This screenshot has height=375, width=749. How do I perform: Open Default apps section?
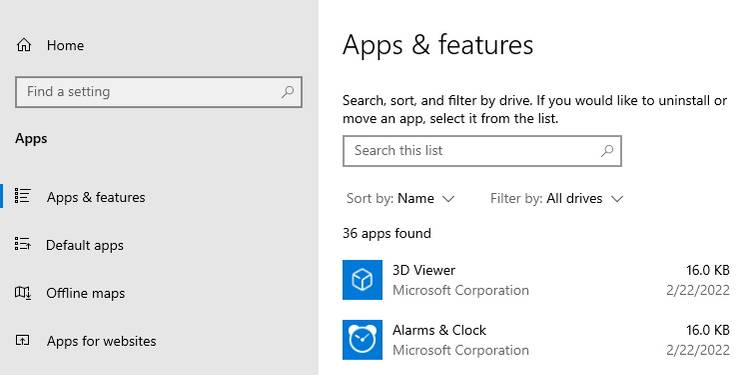click(85, 245)
